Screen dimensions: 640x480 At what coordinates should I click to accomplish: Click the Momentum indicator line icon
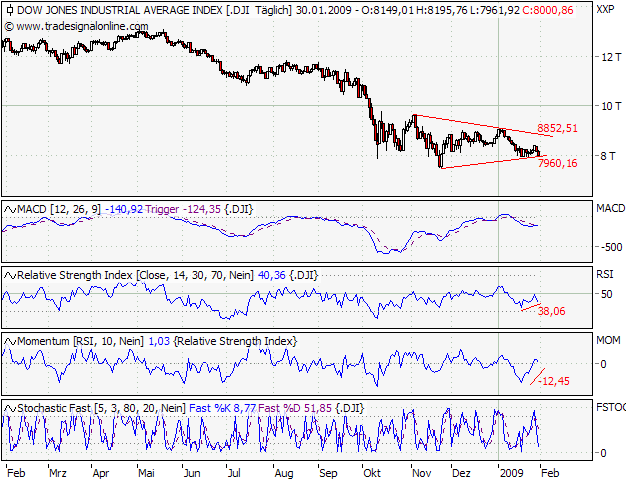[x=10, y=341]
